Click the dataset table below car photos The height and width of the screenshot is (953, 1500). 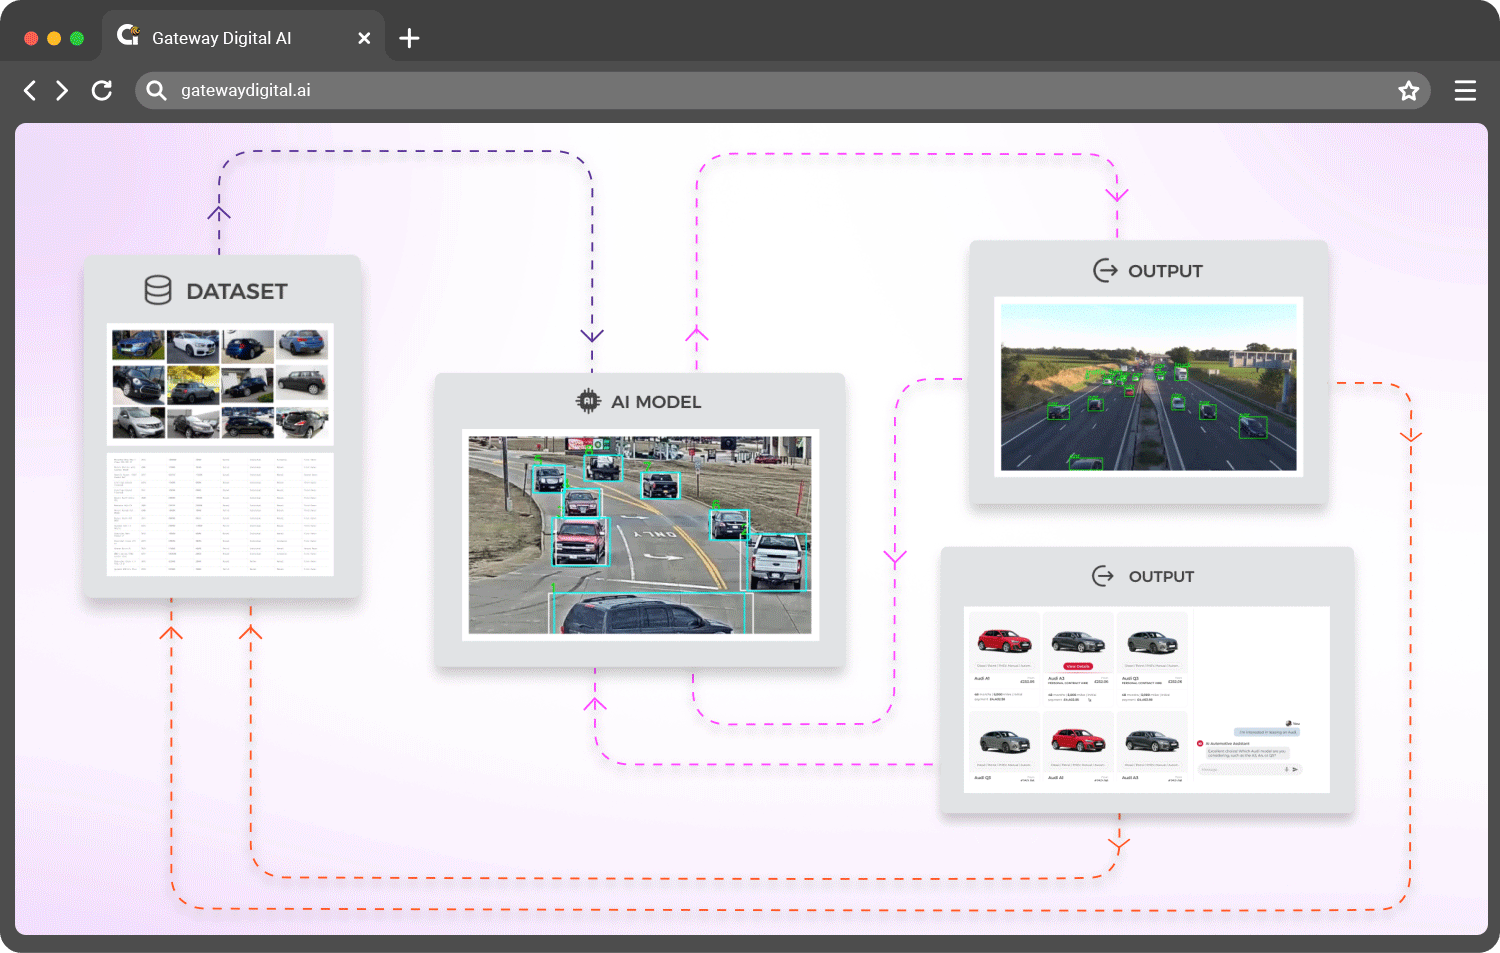click(220, 514)
